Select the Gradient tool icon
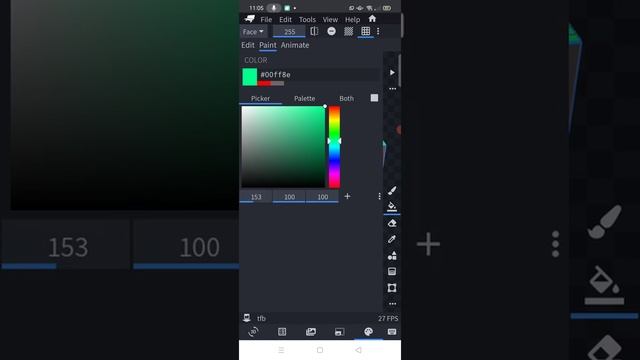 (x=392, y=271)
